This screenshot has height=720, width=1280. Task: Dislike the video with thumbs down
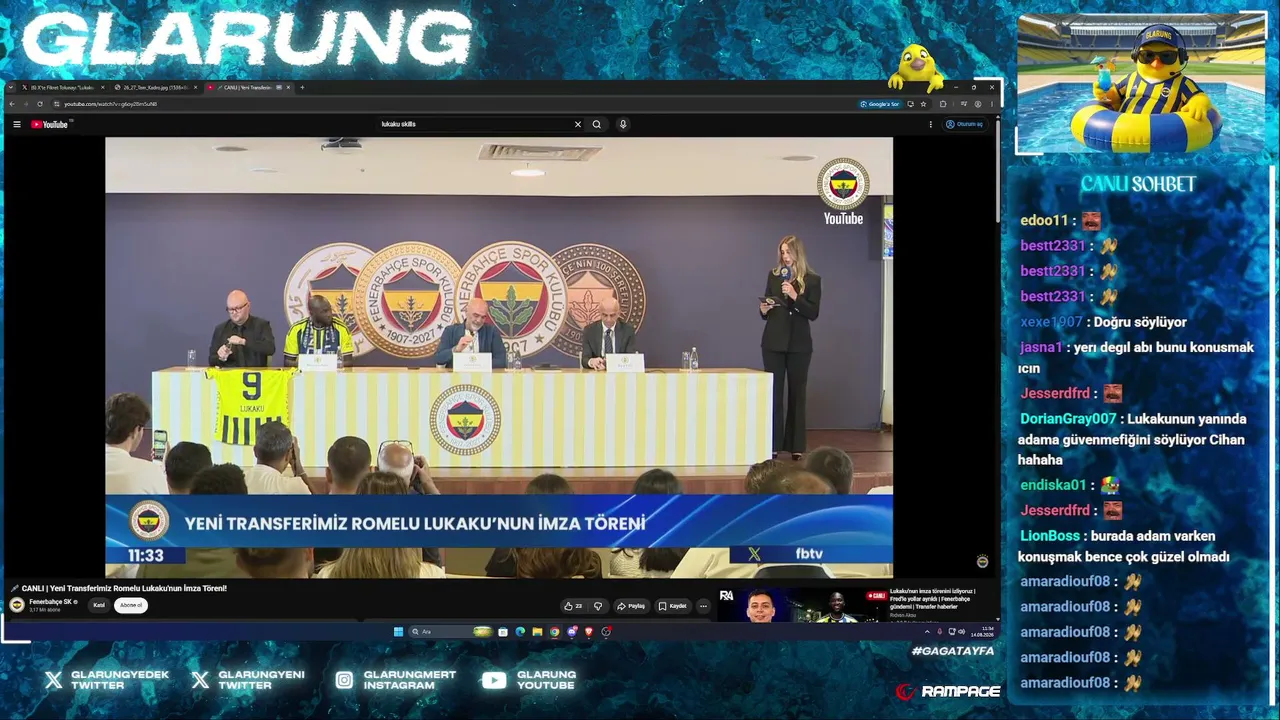pyautogui.click(x=598, y=606)
